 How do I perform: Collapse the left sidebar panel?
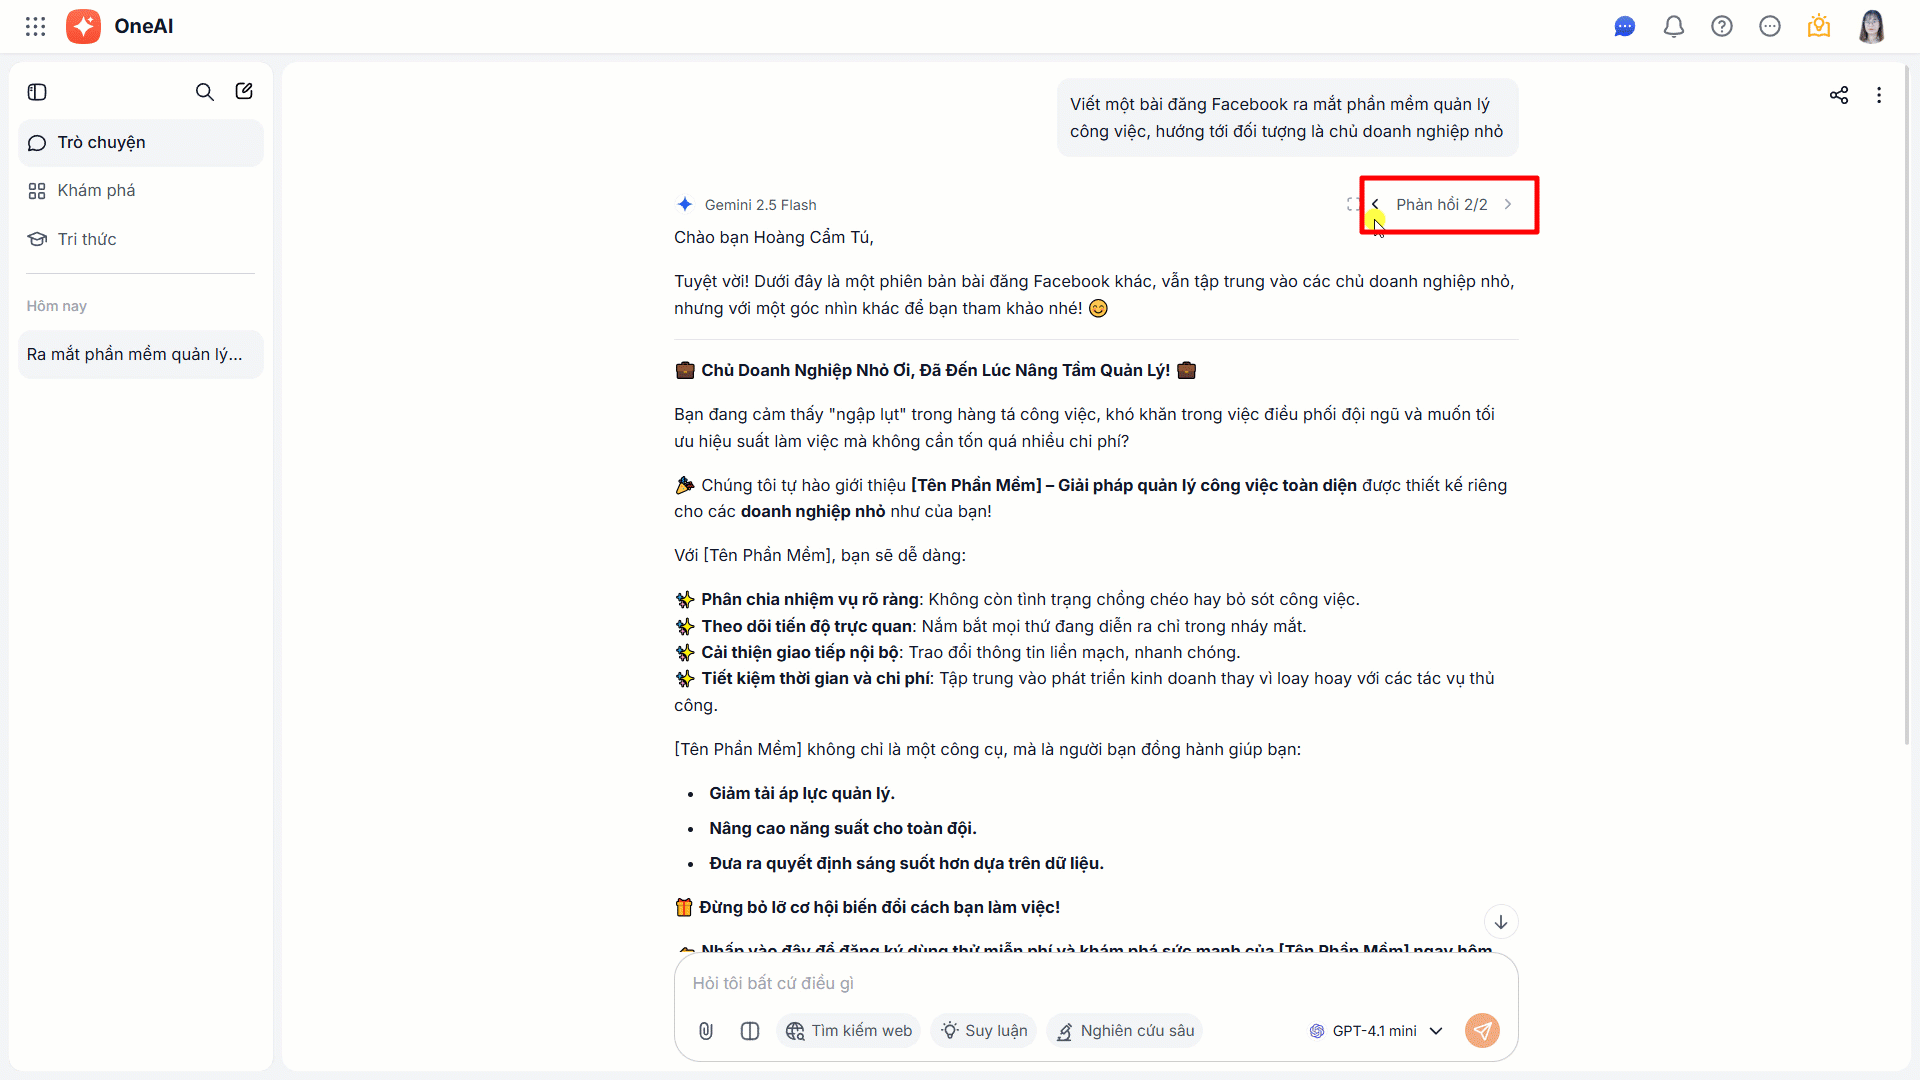coord(37,92)
